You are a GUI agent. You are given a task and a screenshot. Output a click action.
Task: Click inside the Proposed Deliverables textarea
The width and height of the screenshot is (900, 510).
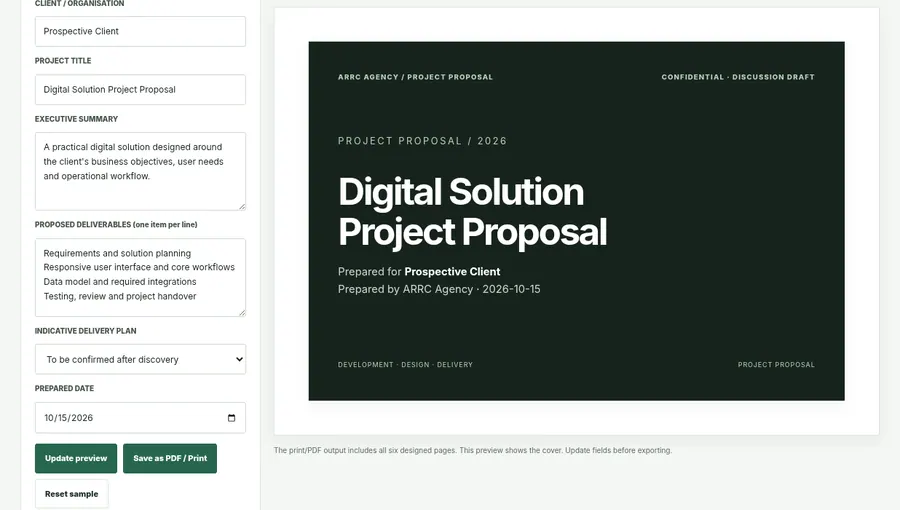[140, 278]
